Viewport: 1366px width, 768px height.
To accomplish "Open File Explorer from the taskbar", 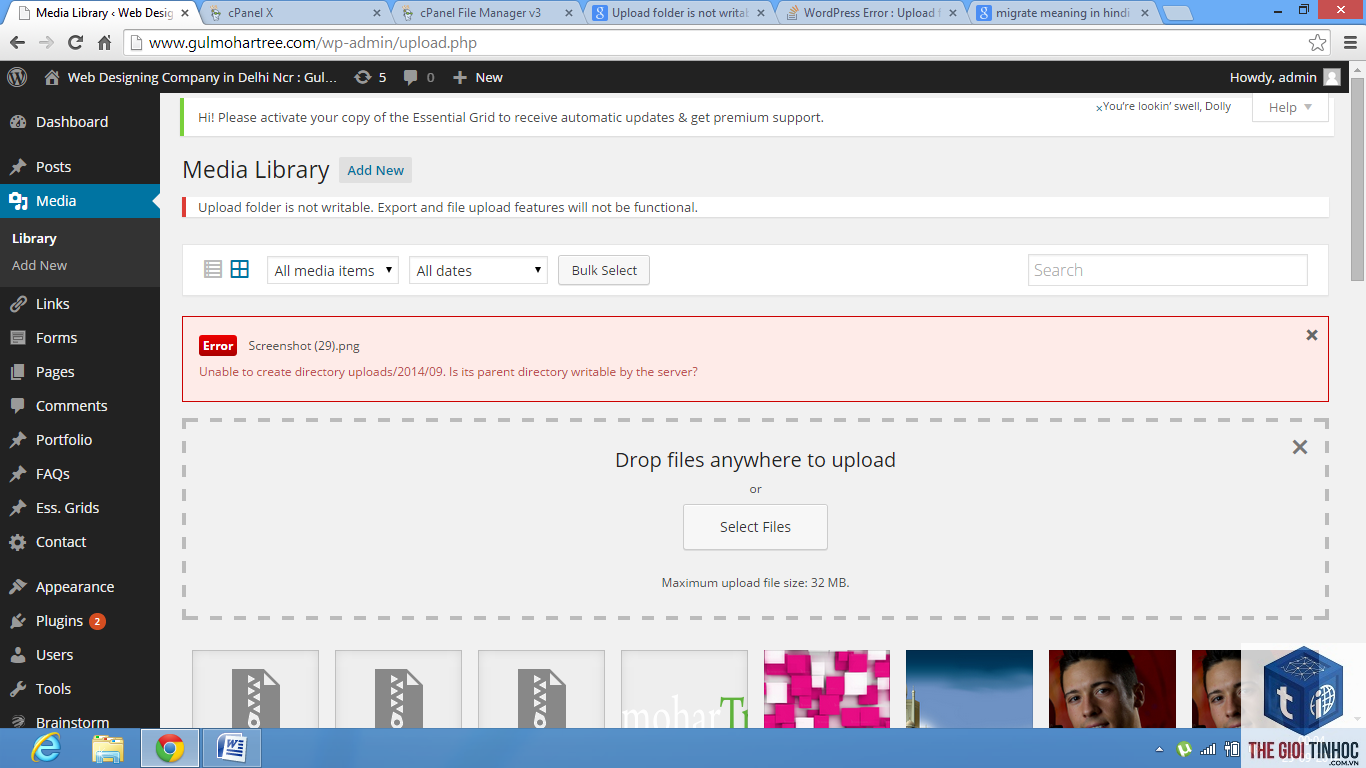I will (x=107, y=748).
